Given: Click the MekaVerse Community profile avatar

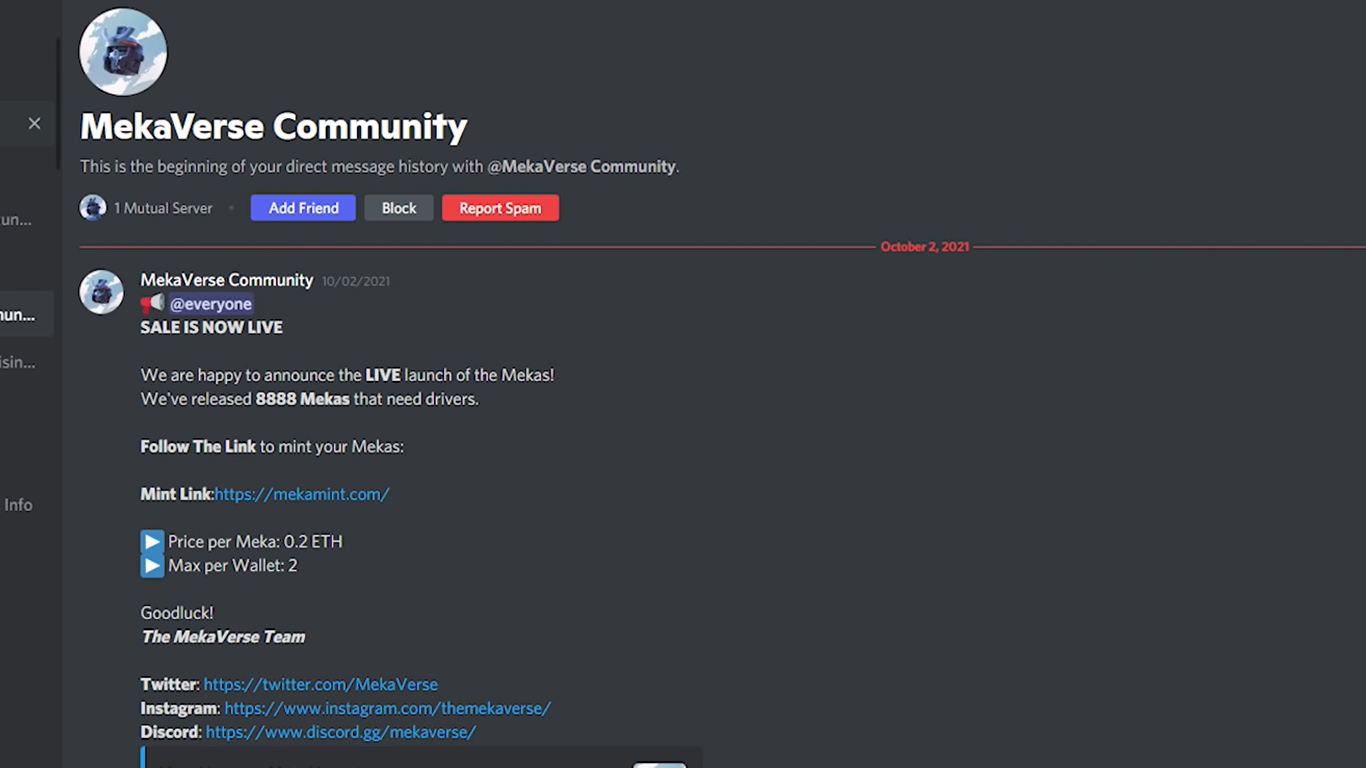Looking at the screenshot, I should click(x=122, y=51).
